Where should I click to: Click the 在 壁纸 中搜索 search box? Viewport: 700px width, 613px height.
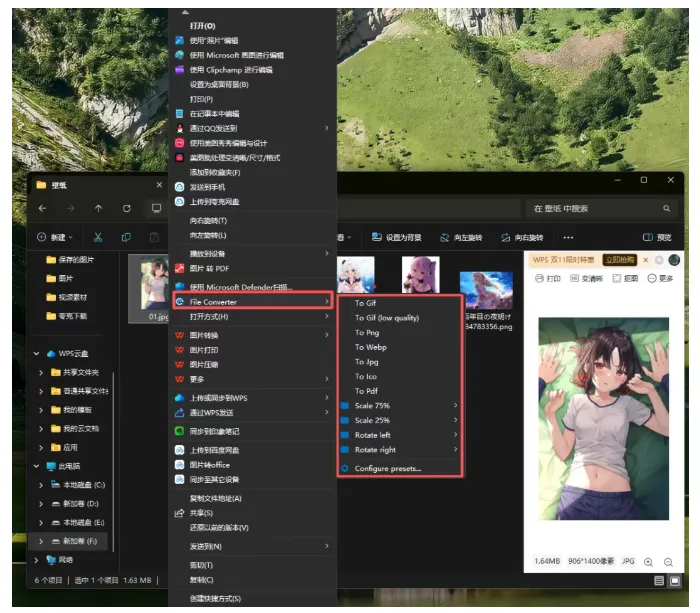(x=601, y=208)
